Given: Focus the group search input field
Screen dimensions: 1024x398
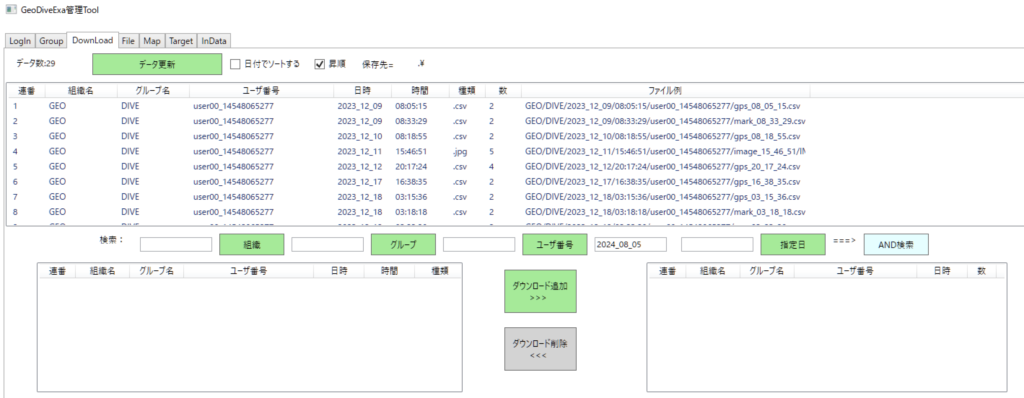Looking at the screenshot, I should (327, 244).
